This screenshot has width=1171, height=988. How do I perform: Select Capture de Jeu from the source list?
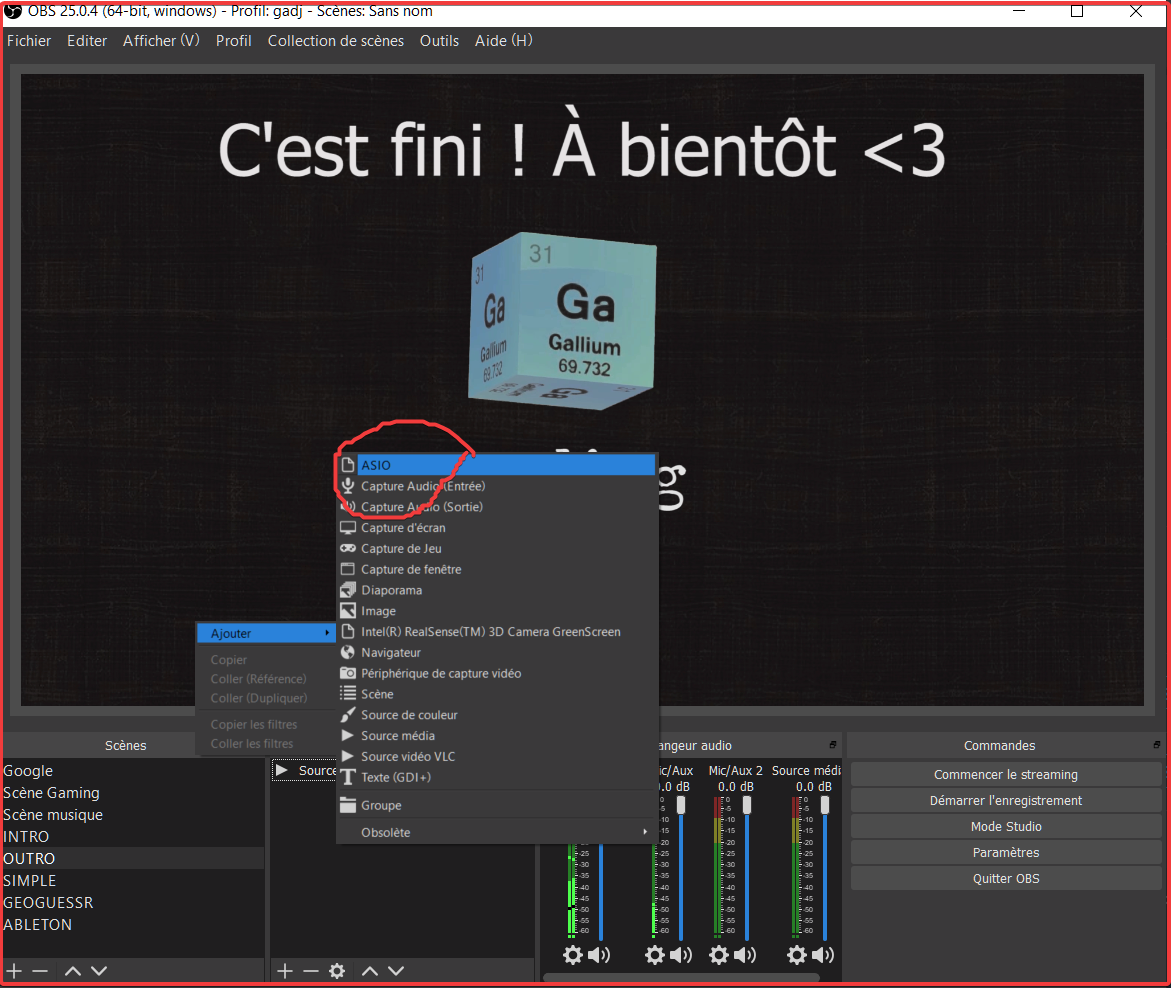pyautogui.click(x=400, y=548)
